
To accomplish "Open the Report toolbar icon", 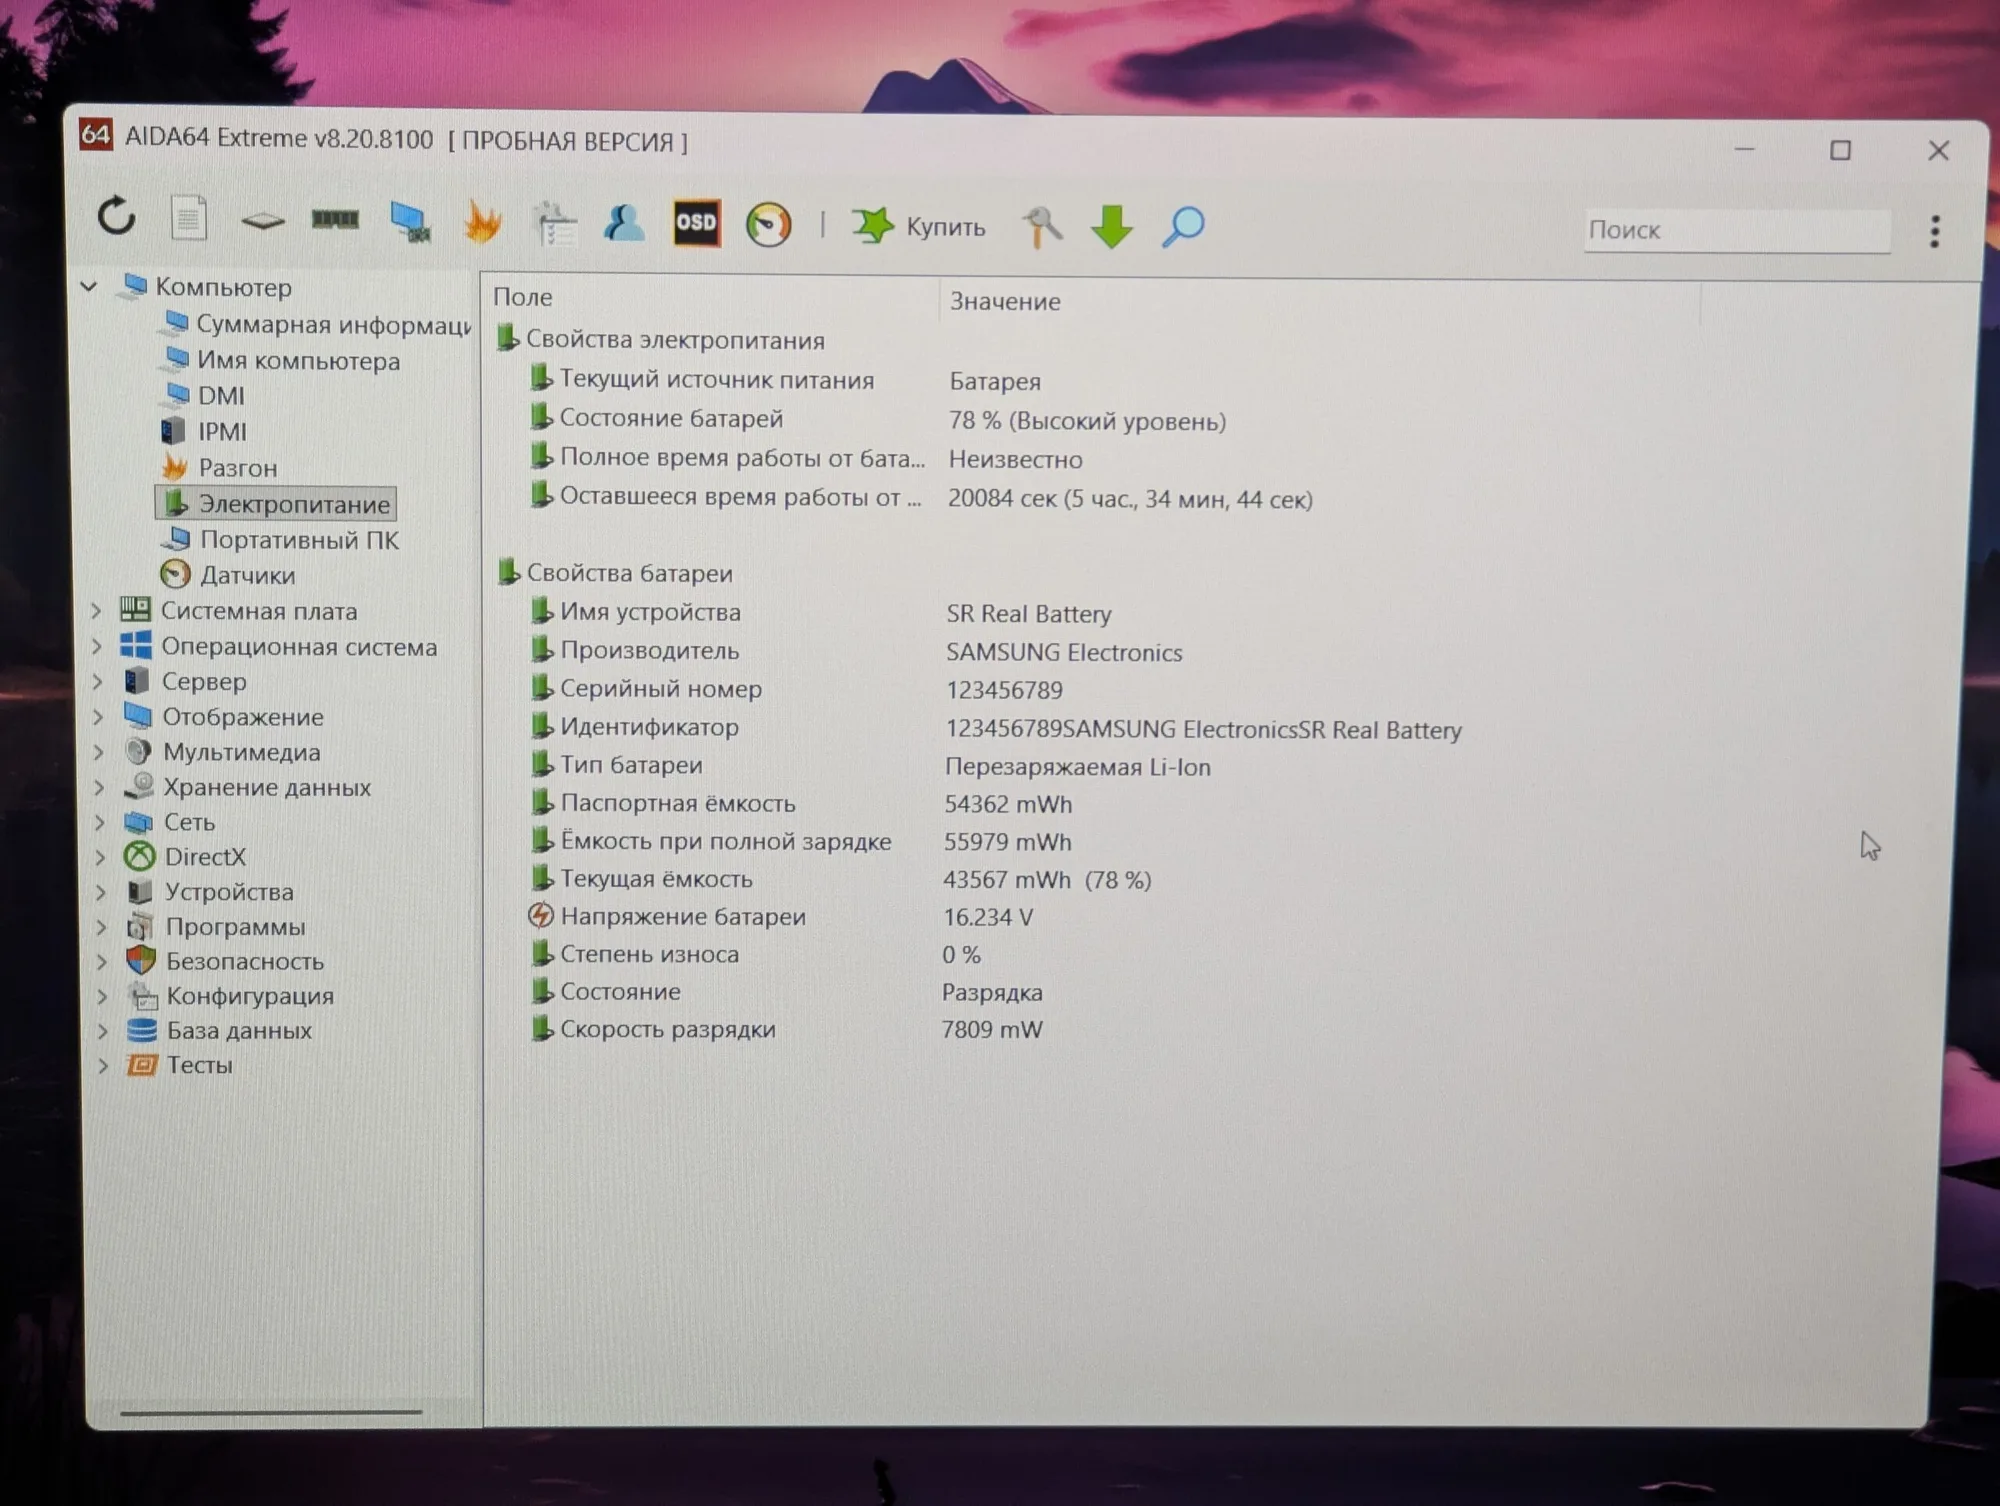I will pyautogui.click(x=188, y=218).
